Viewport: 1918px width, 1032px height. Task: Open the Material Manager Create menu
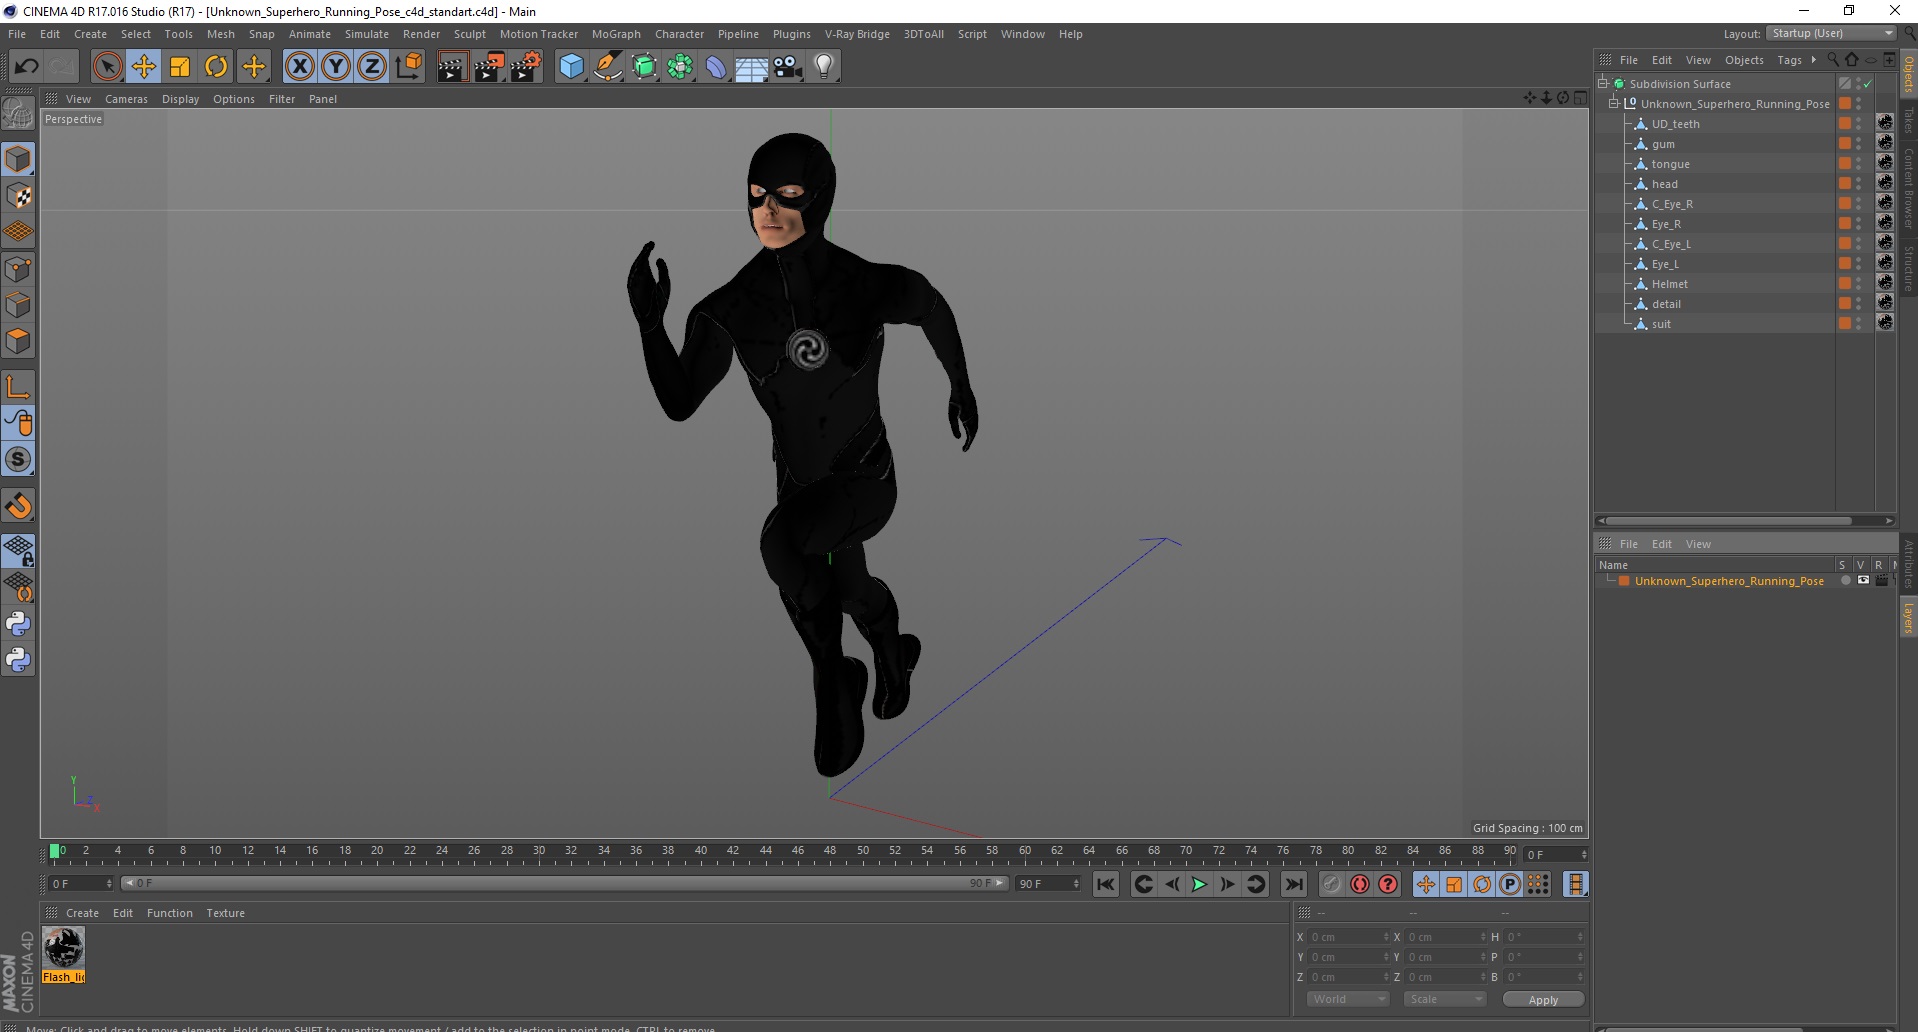pos(82,913)
